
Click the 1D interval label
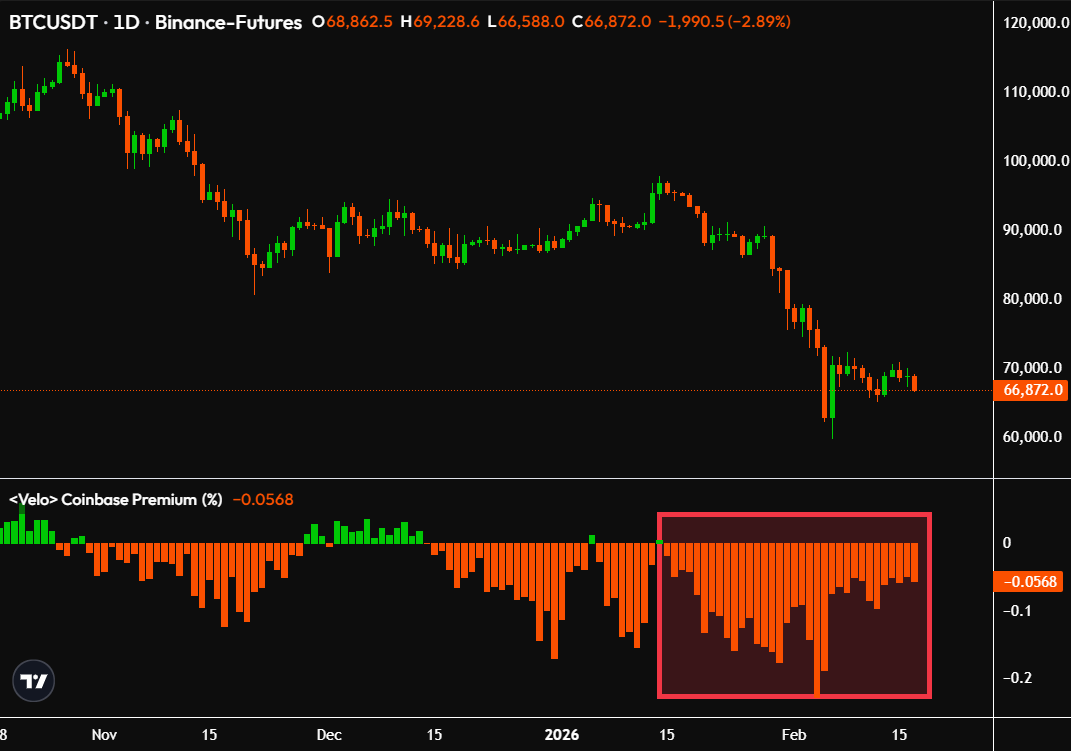[126, 23]
